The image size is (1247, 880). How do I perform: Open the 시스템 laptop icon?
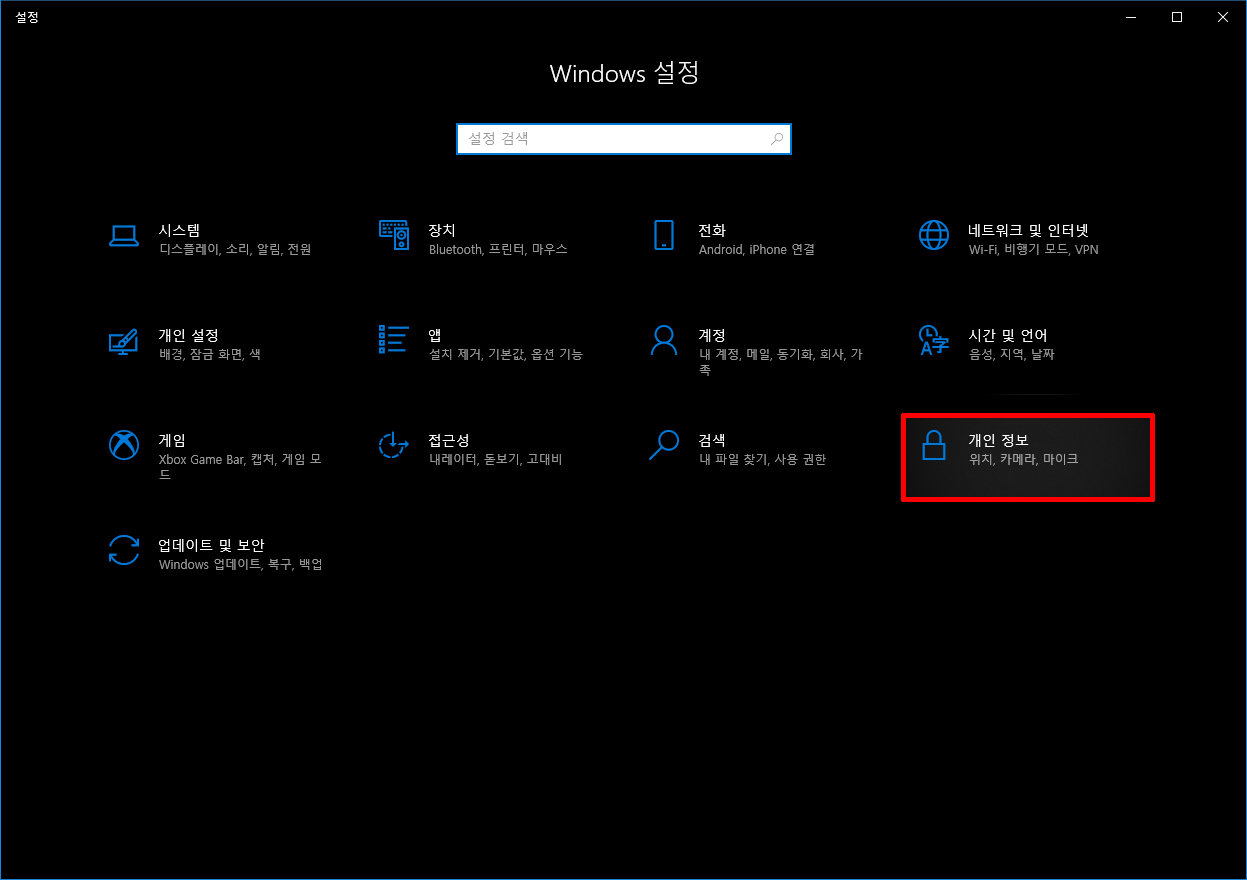point(124,235)
